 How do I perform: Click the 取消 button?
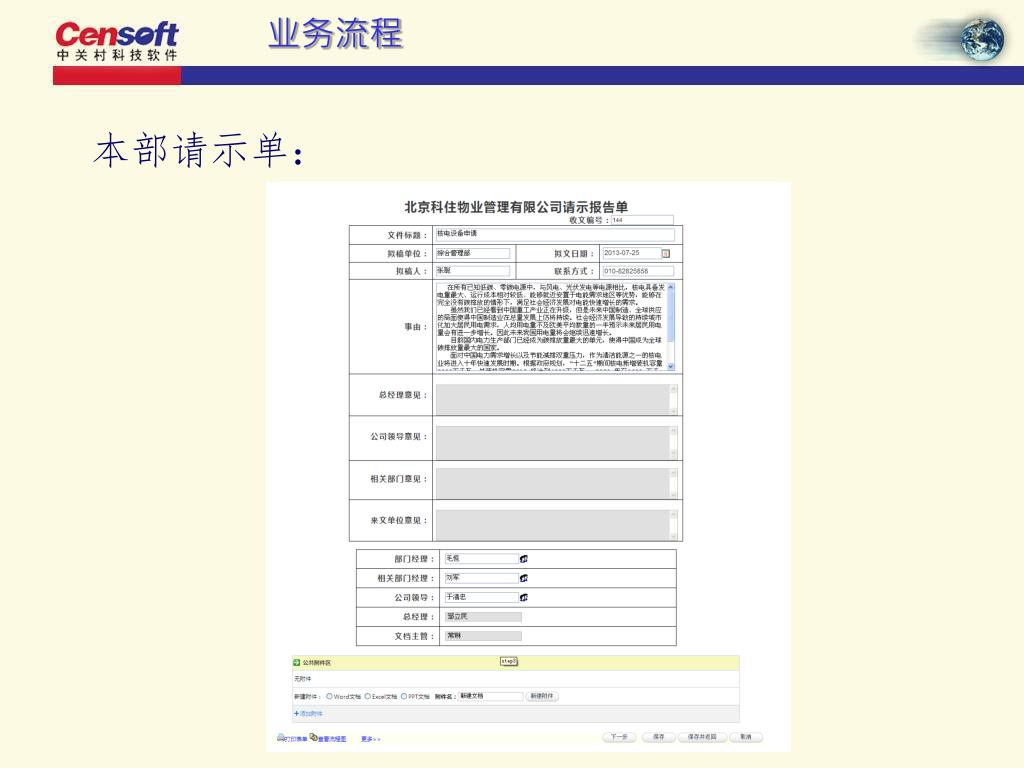746,737
